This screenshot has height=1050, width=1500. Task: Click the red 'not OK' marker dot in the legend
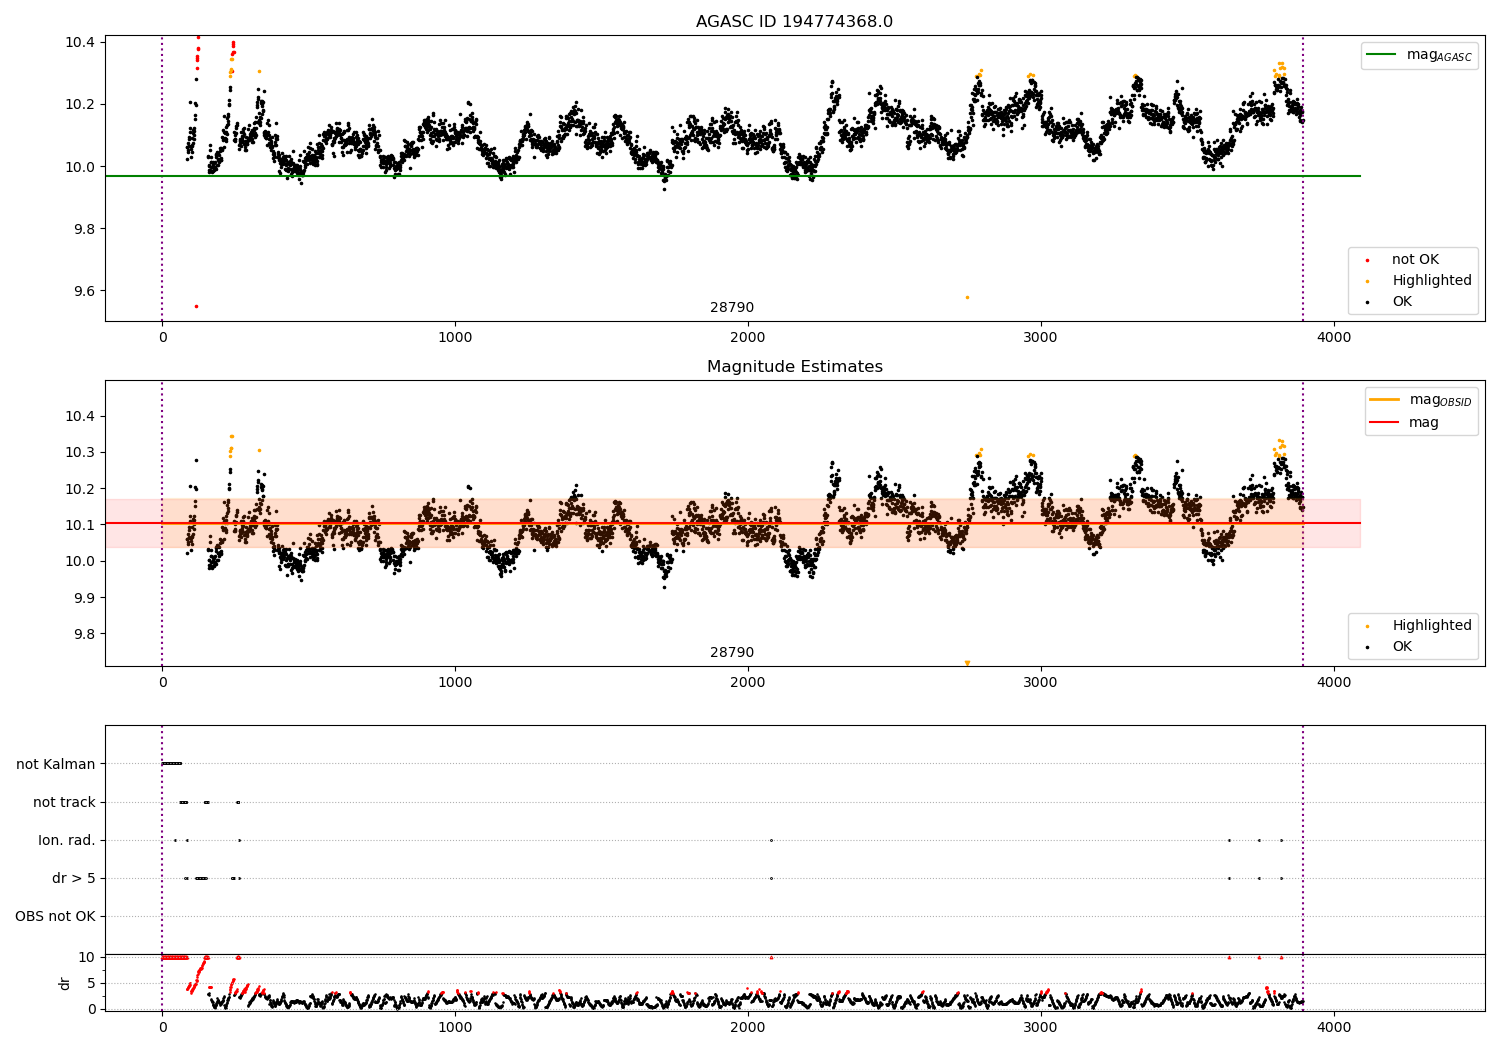(x=1367, y=260)
